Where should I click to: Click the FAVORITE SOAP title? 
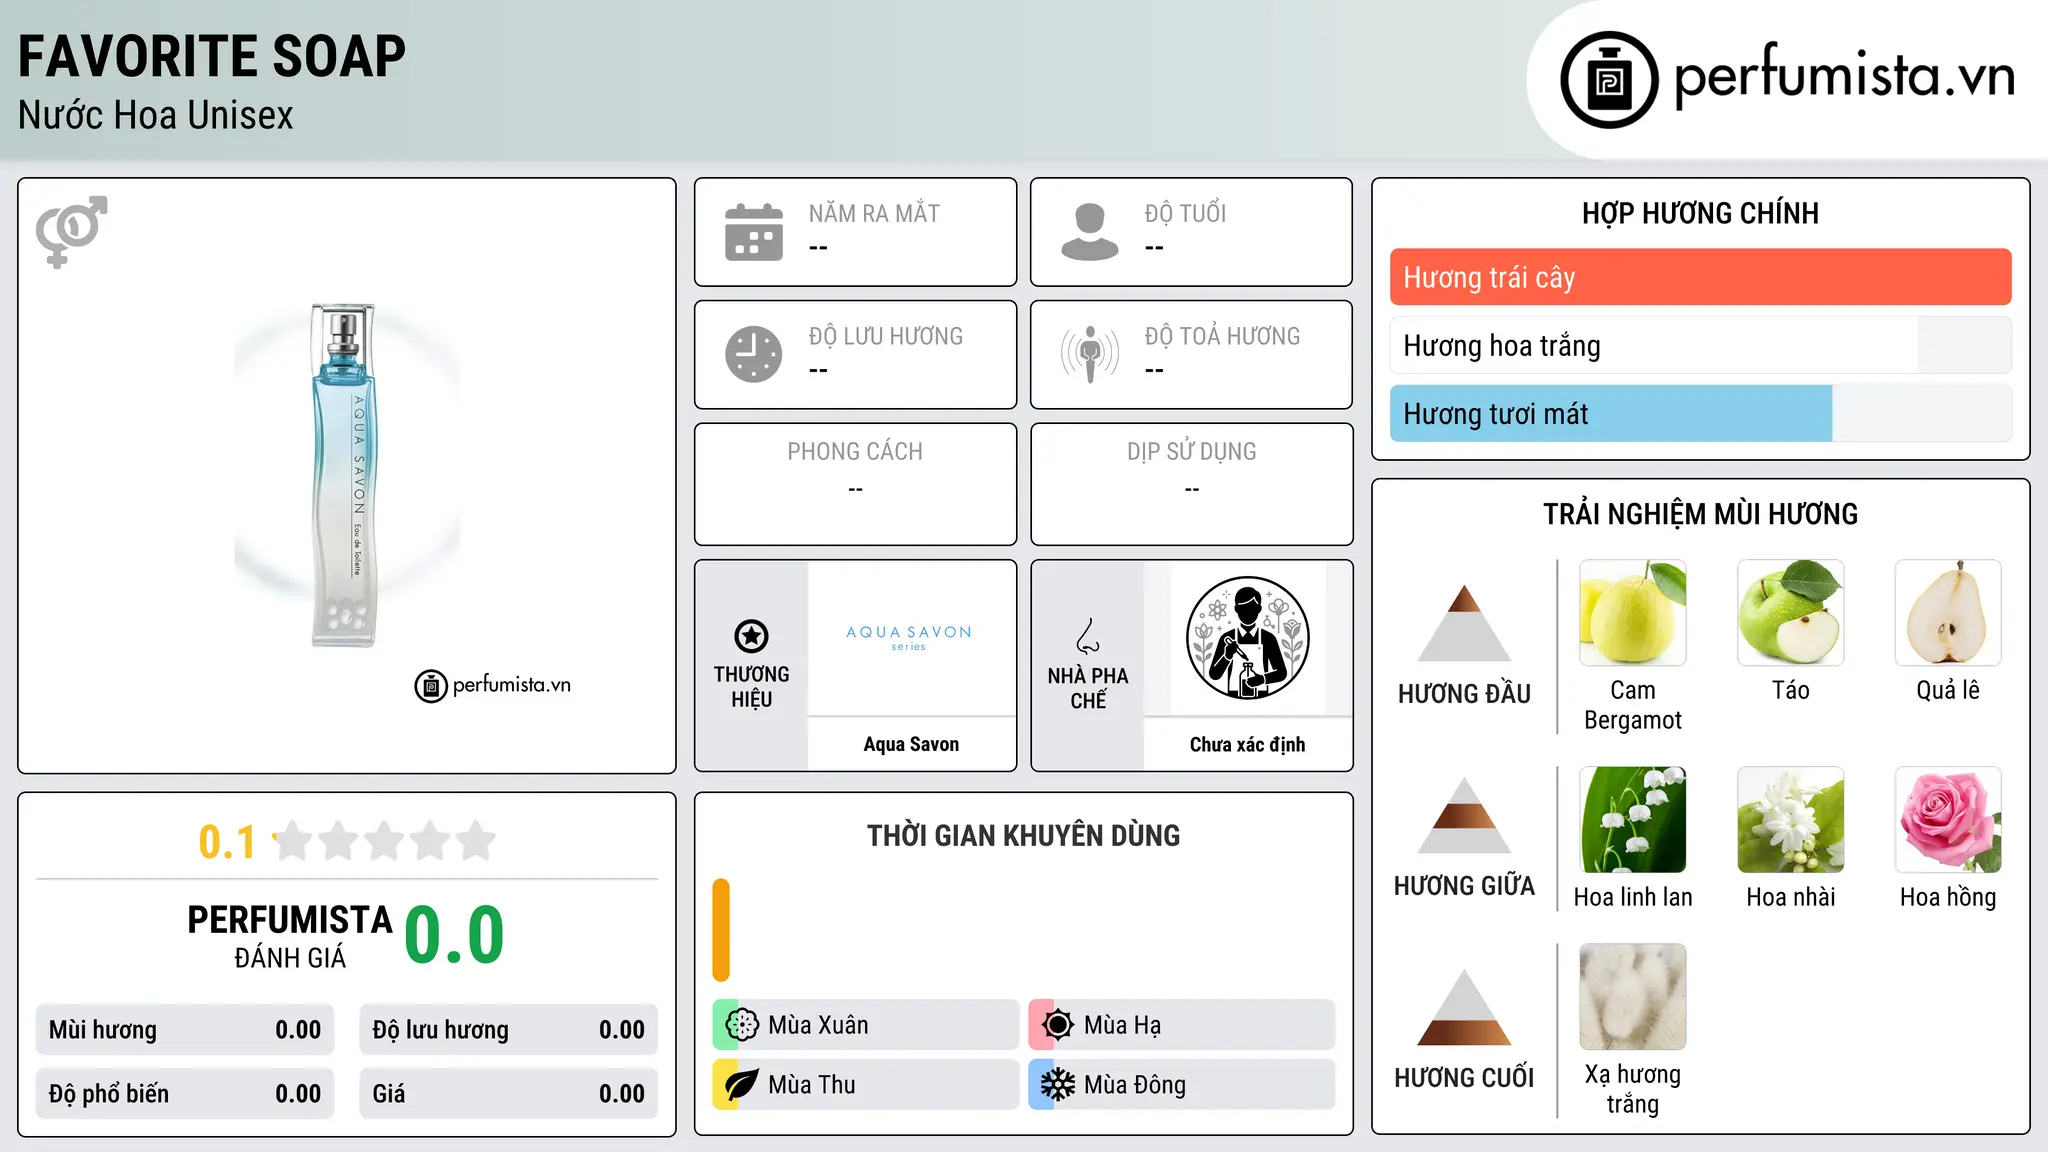click(212, 56)
